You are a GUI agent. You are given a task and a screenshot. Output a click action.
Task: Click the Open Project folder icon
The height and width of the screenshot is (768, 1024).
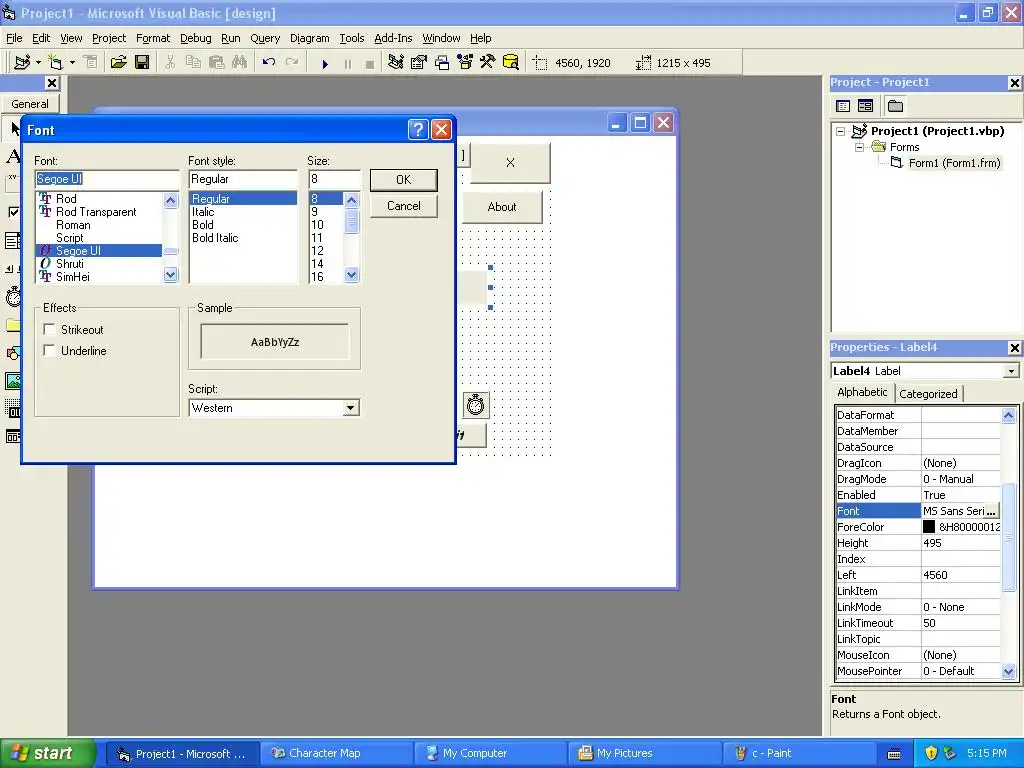coord(118,62)
